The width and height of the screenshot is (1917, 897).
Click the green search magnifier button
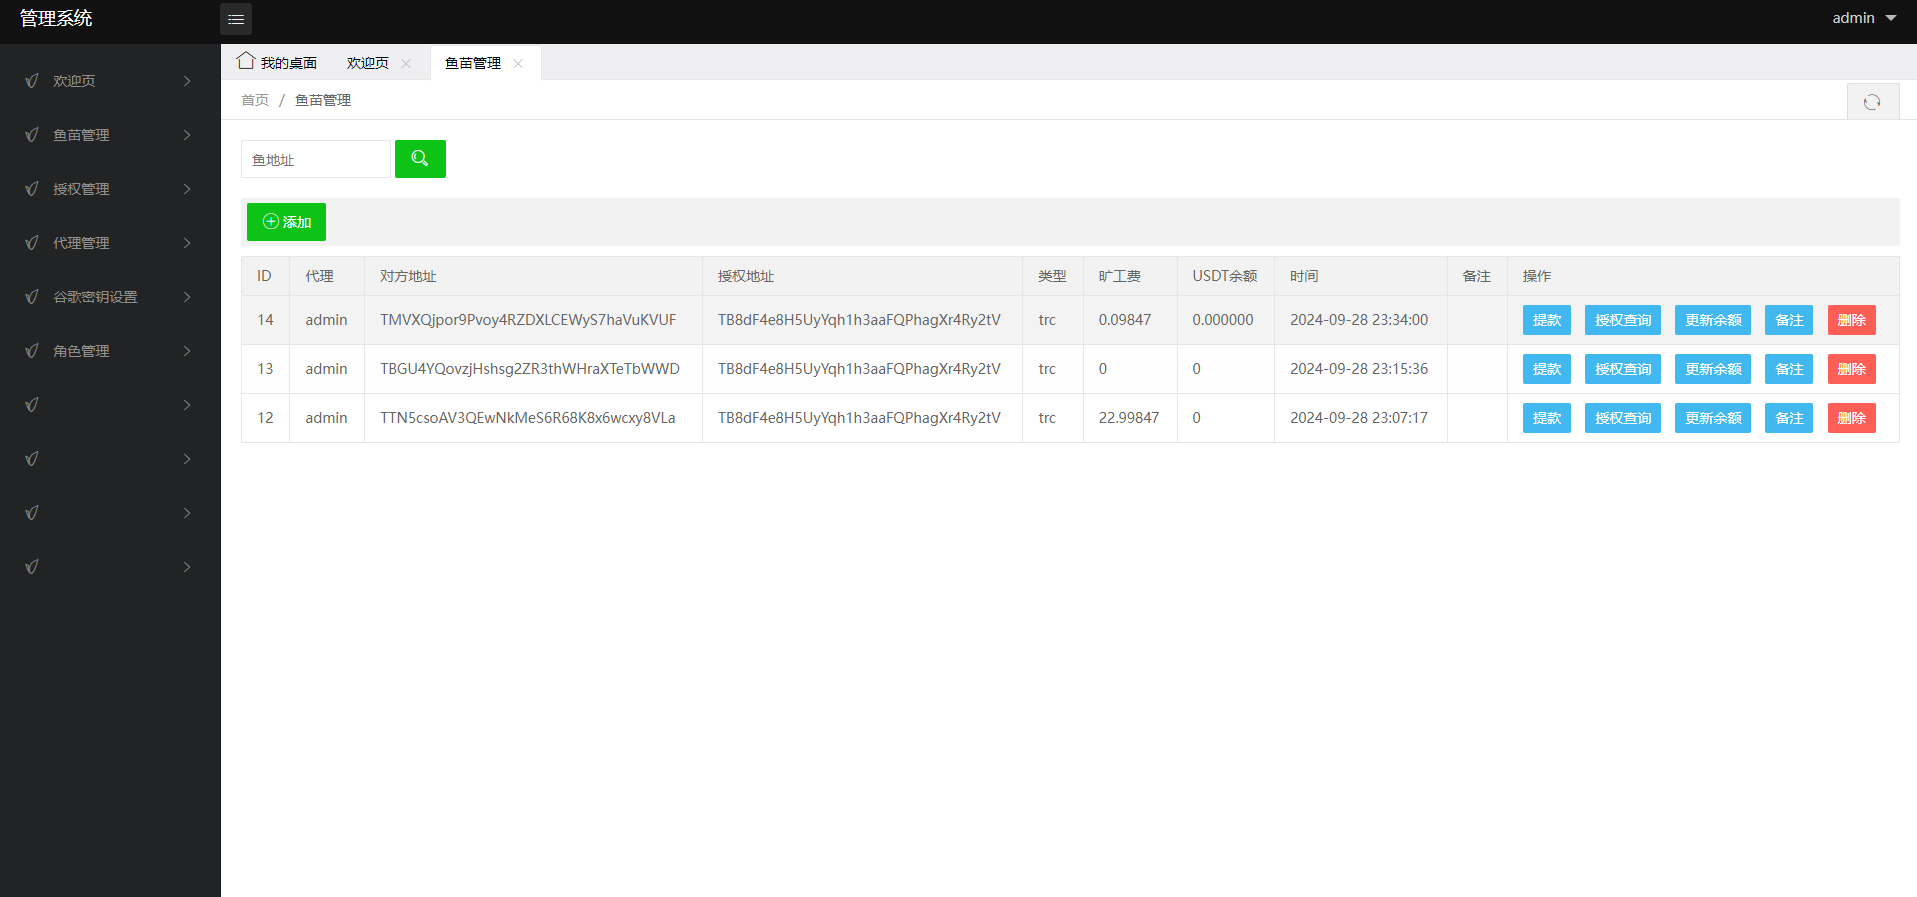420,159
